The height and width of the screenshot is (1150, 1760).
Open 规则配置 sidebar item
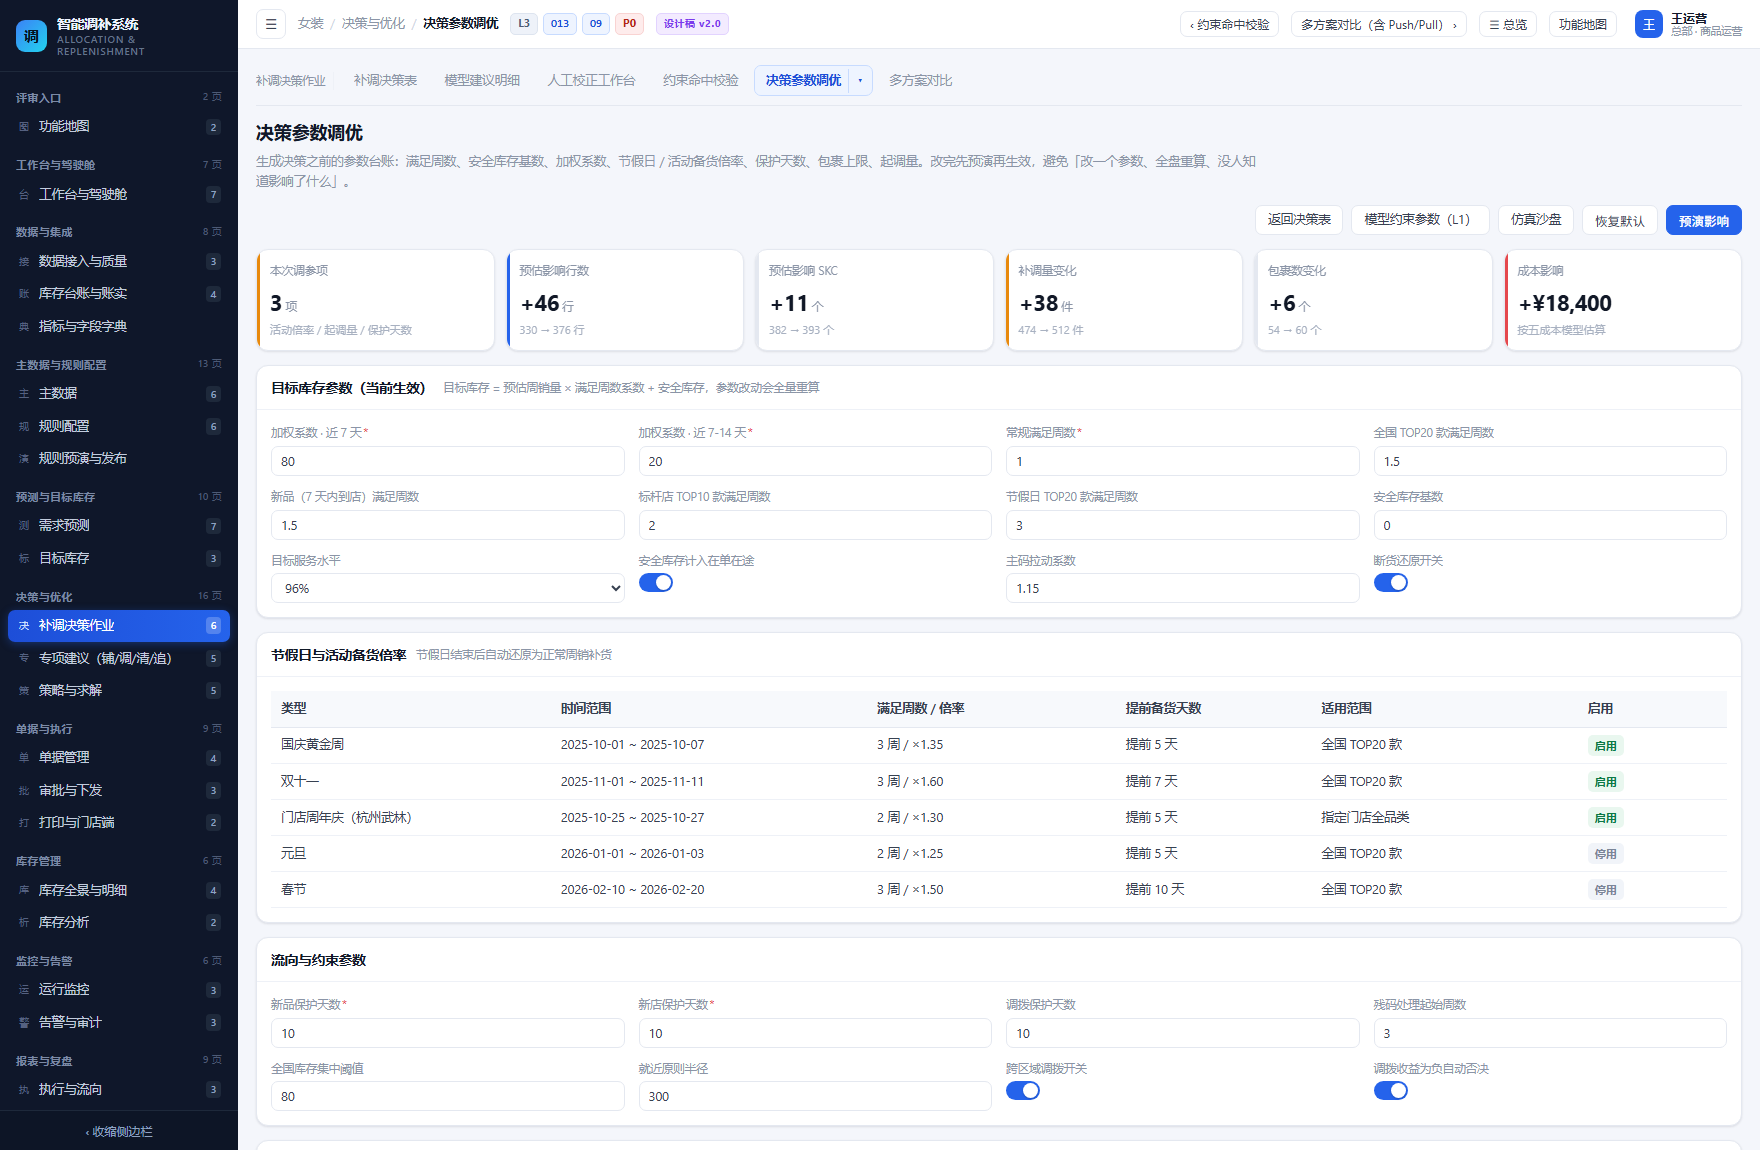119,427
